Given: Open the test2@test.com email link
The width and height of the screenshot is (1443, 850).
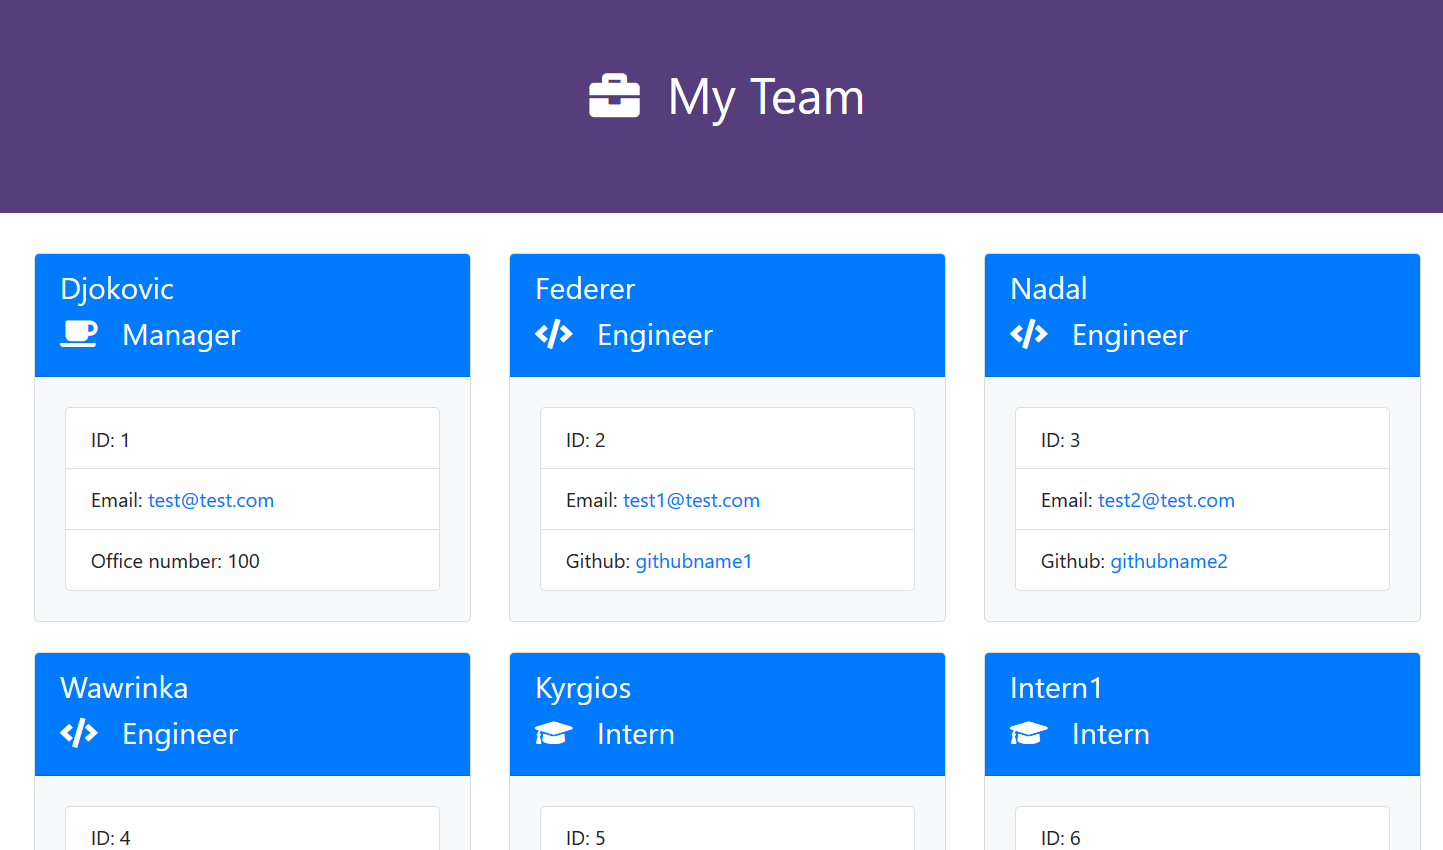Looking at the screenshot, I should (1166, 500).
